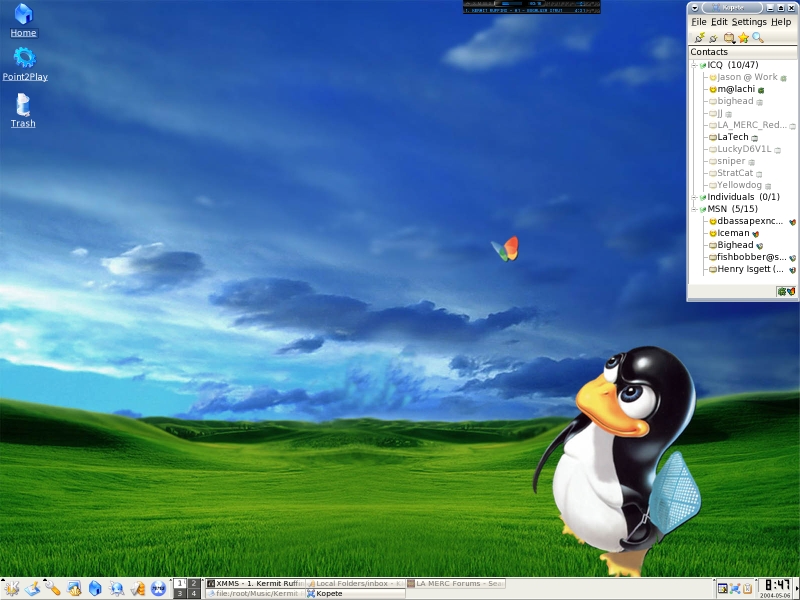Screen dimensions: 800x600
Task: Switch to virtual desktop 2
Action: [x=194, y=583]
